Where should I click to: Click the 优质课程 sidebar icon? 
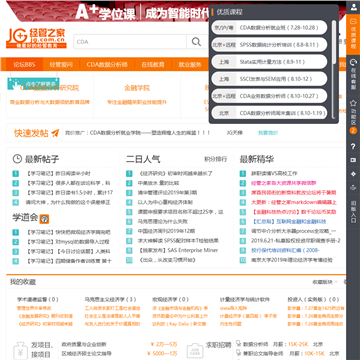[353, 34]
